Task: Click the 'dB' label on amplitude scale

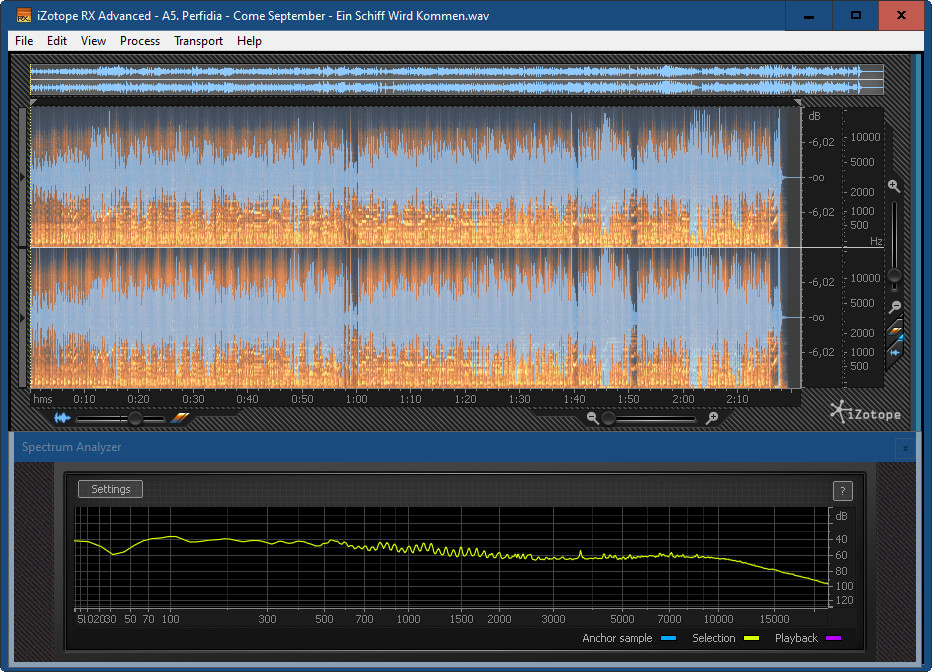Action: 814,116
